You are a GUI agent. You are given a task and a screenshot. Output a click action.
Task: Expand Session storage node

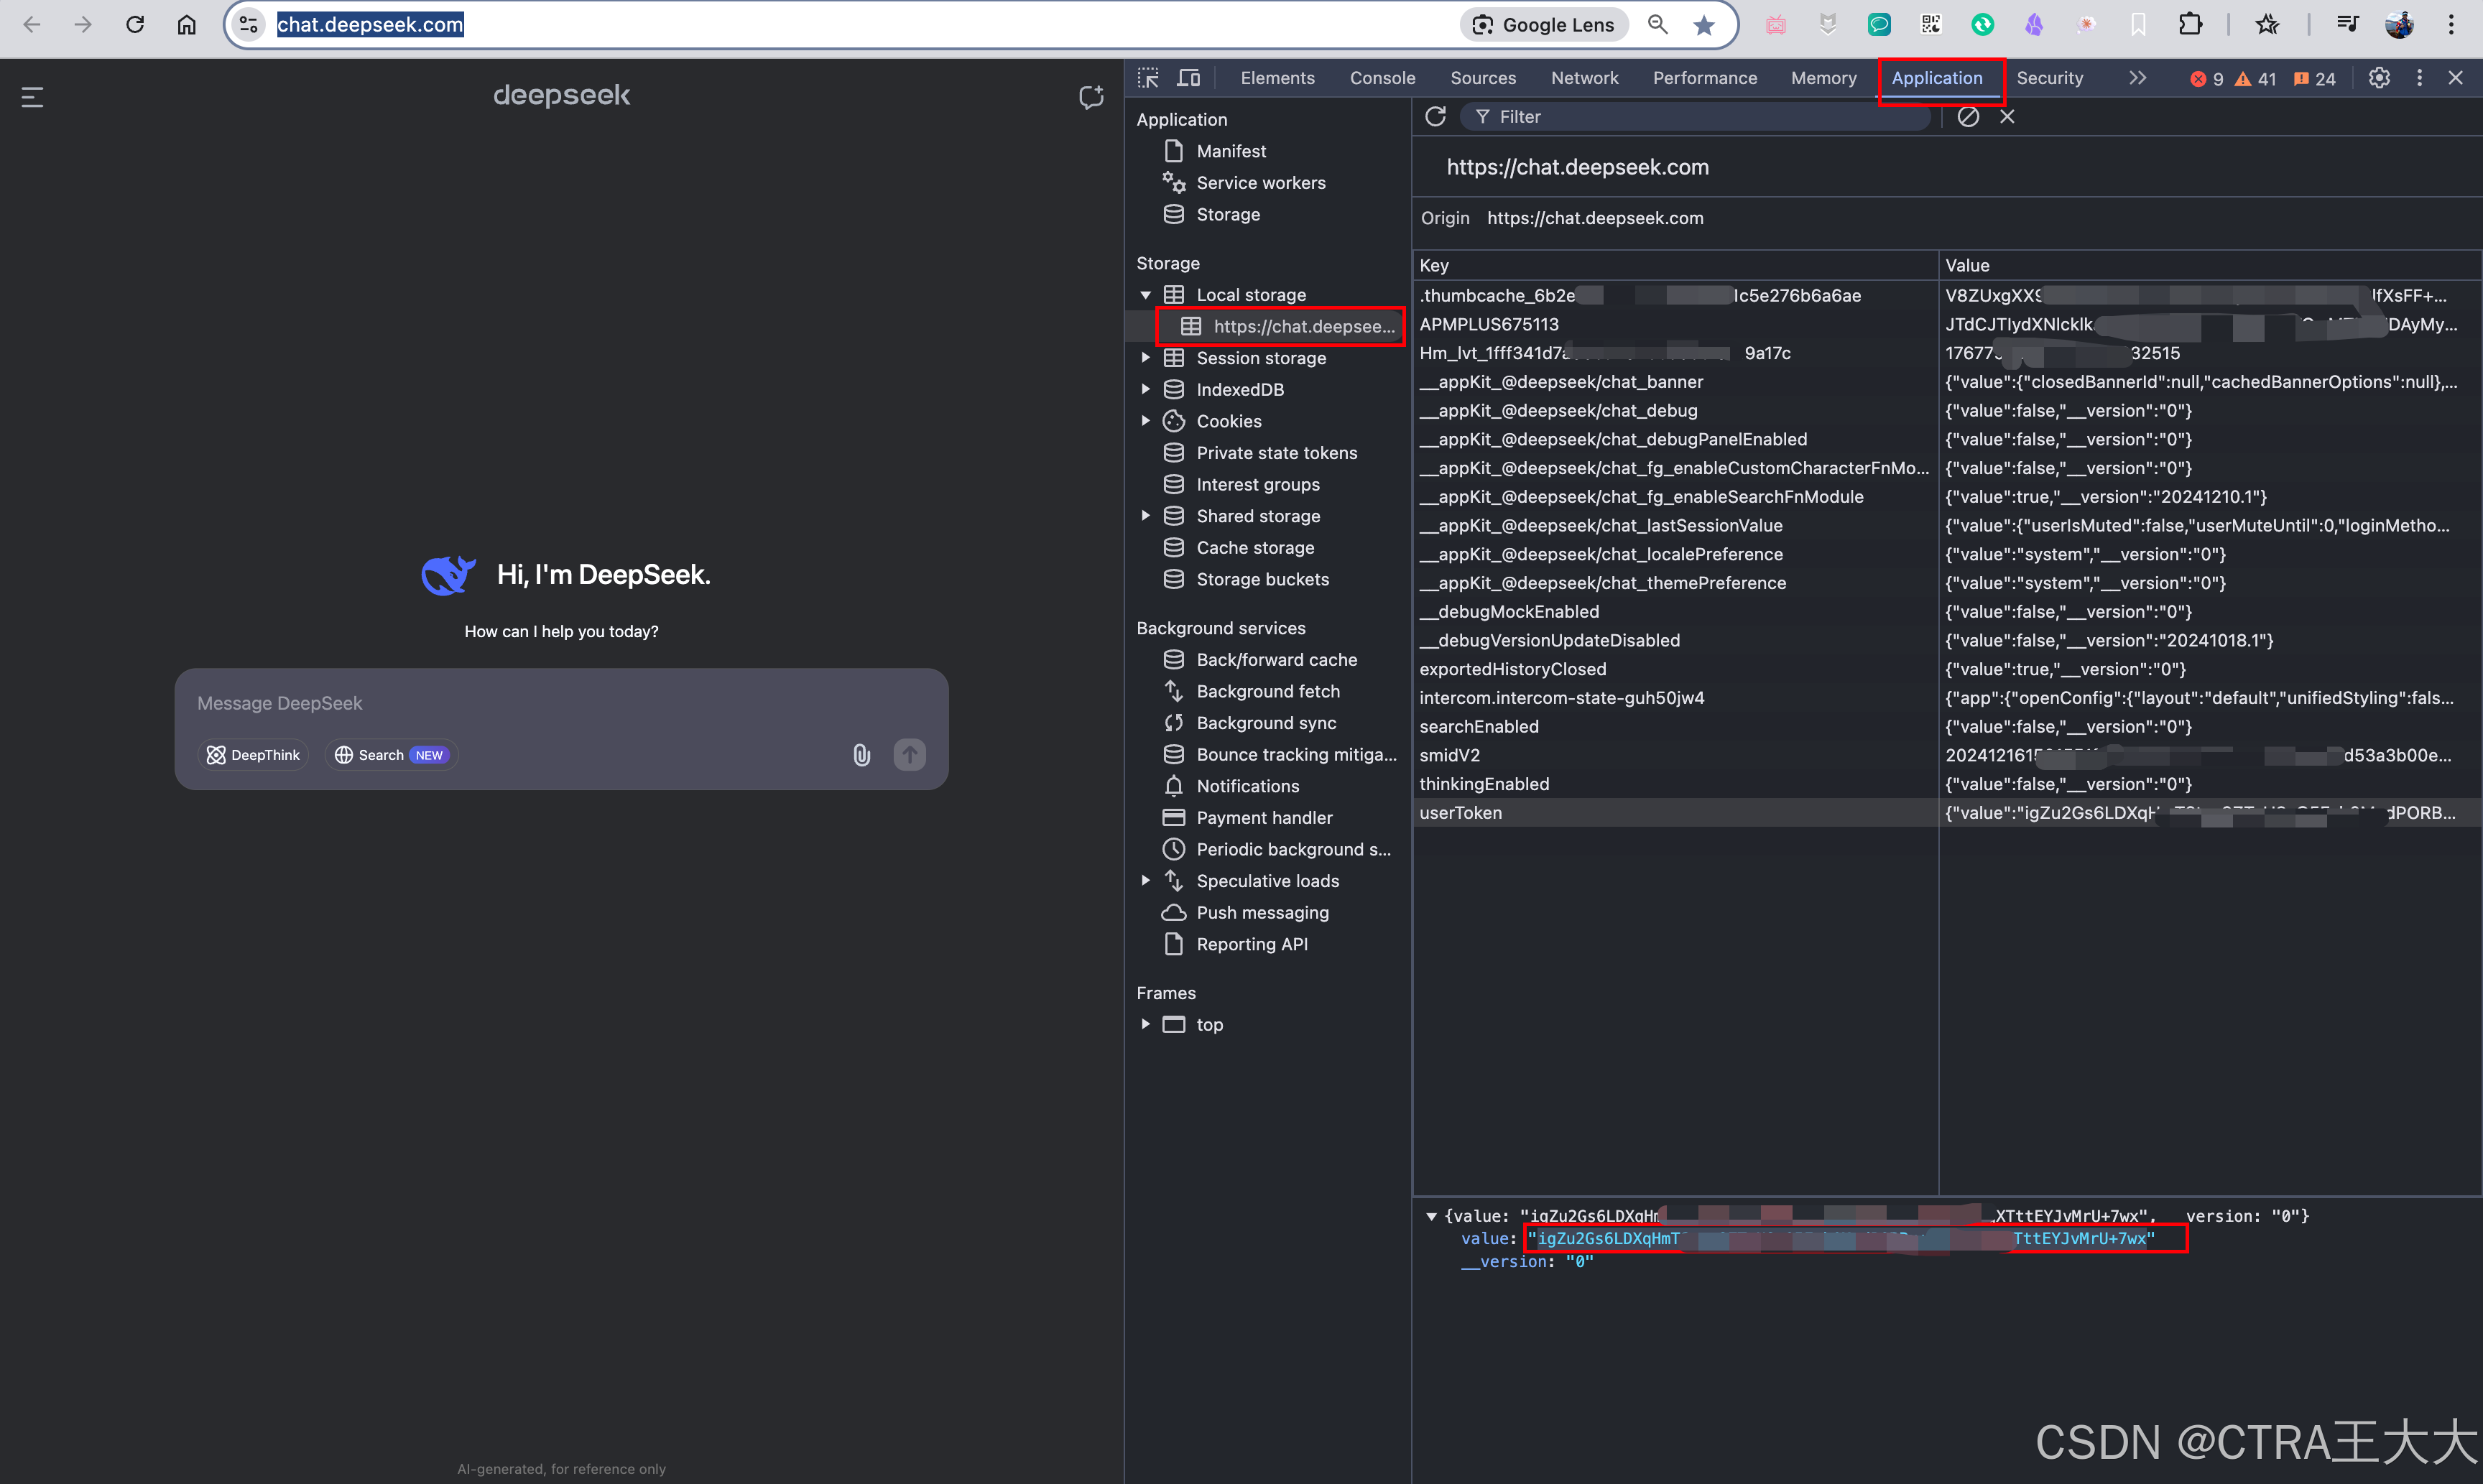tap(1146, 358)
